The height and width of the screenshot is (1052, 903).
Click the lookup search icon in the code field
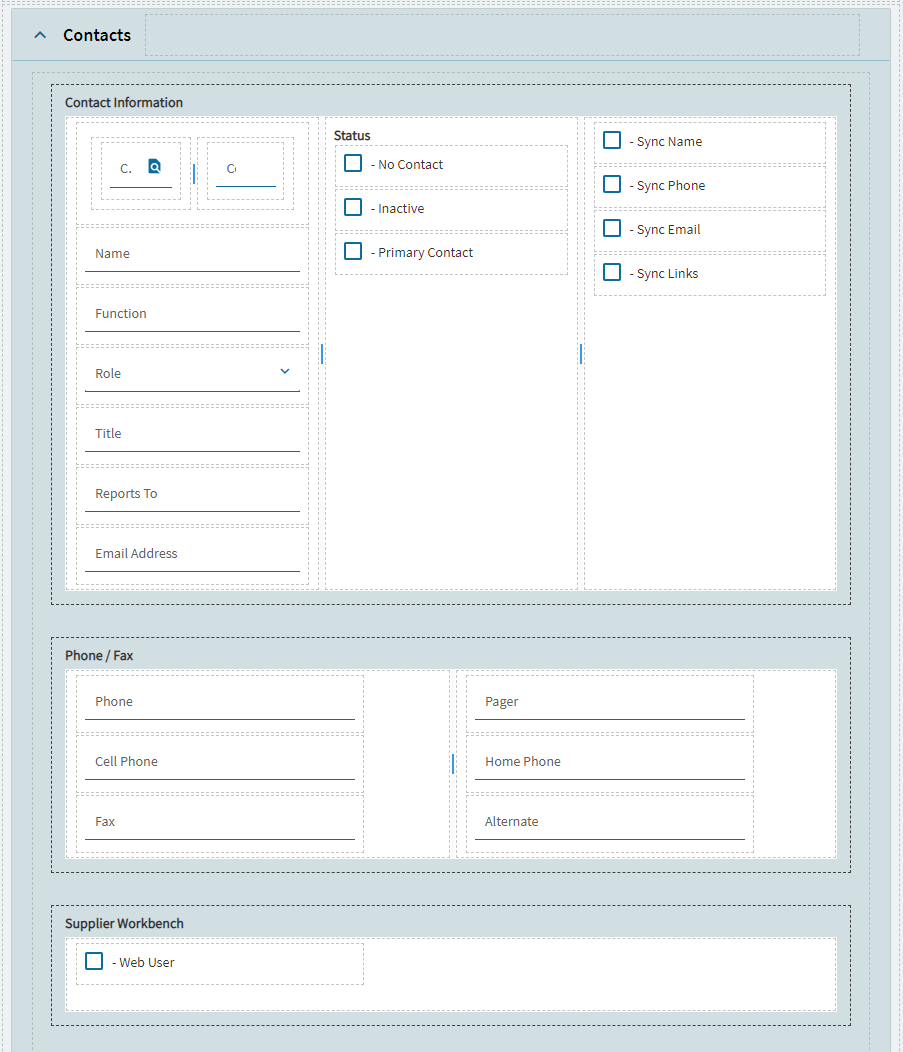point(154,166)
